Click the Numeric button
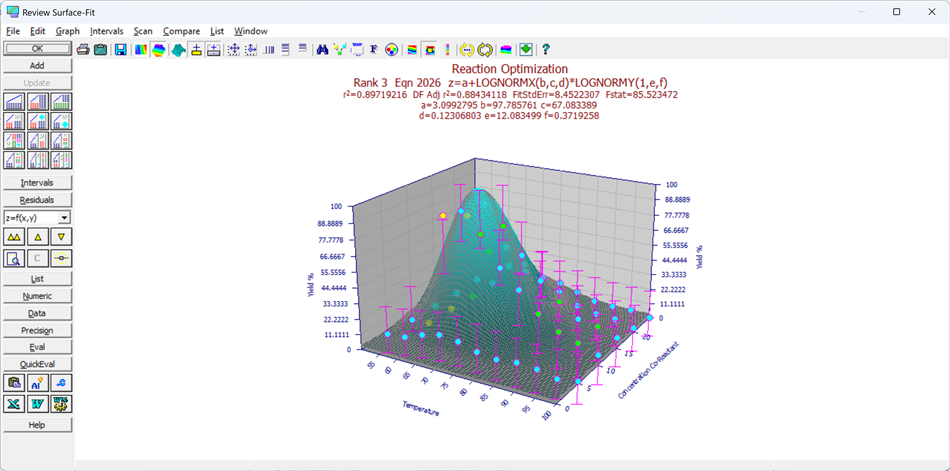The width and height of the screenshot is (950, 471). tap(37, 296)
